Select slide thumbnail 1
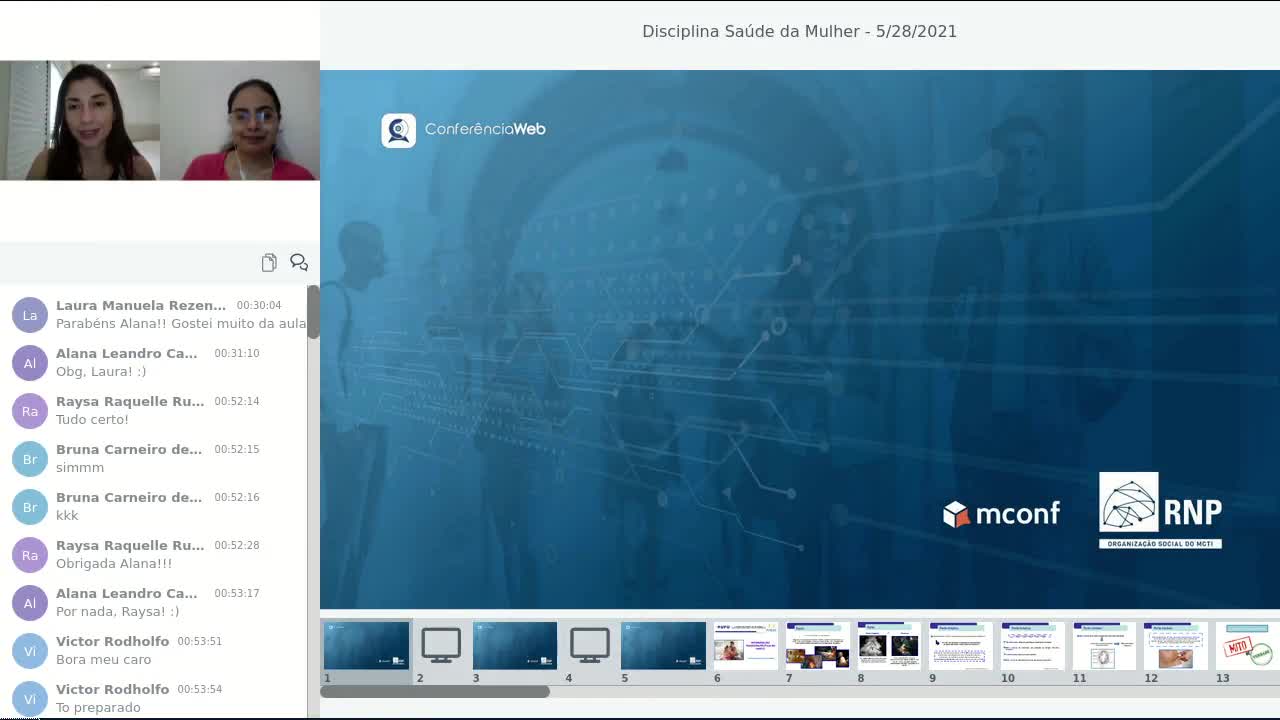Image resolution: width=1280 pixels, height=720 pixels. pos(366,645)
